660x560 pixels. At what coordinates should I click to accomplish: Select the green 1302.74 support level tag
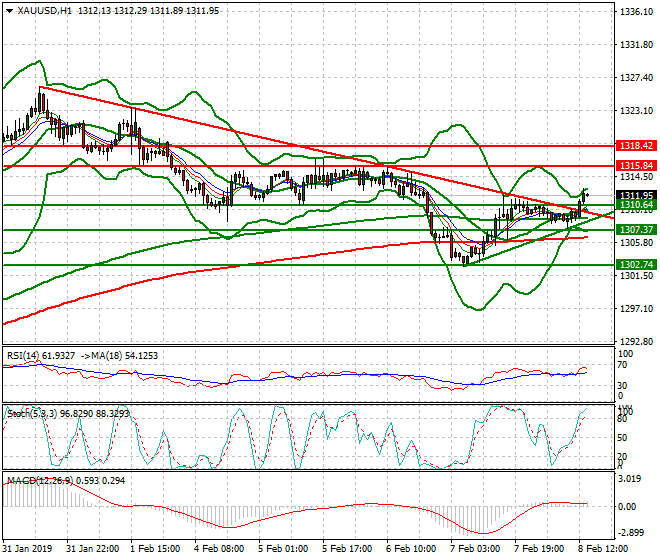[636, 264]
